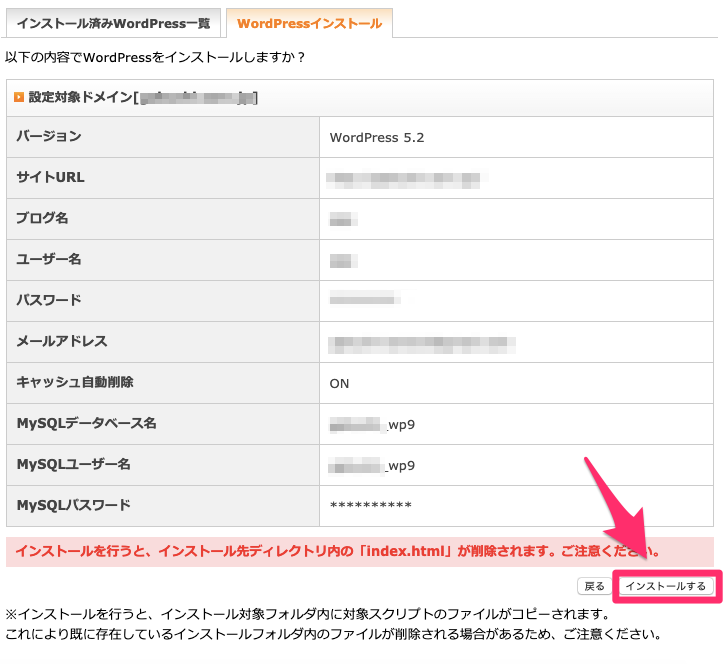Click the MySQLユーザー名 label
724x664 pixels.
pos(73,465)
